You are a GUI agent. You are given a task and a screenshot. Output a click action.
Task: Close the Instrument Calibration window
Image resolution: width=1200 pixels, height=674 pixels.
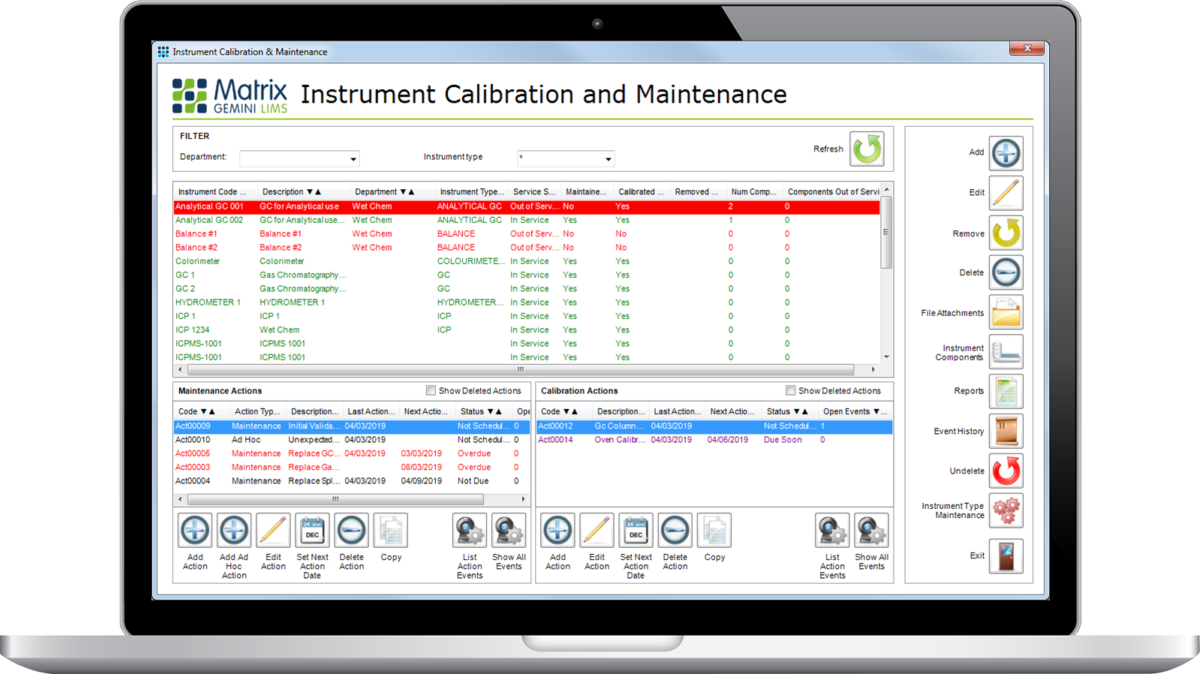click(1027, 49)
